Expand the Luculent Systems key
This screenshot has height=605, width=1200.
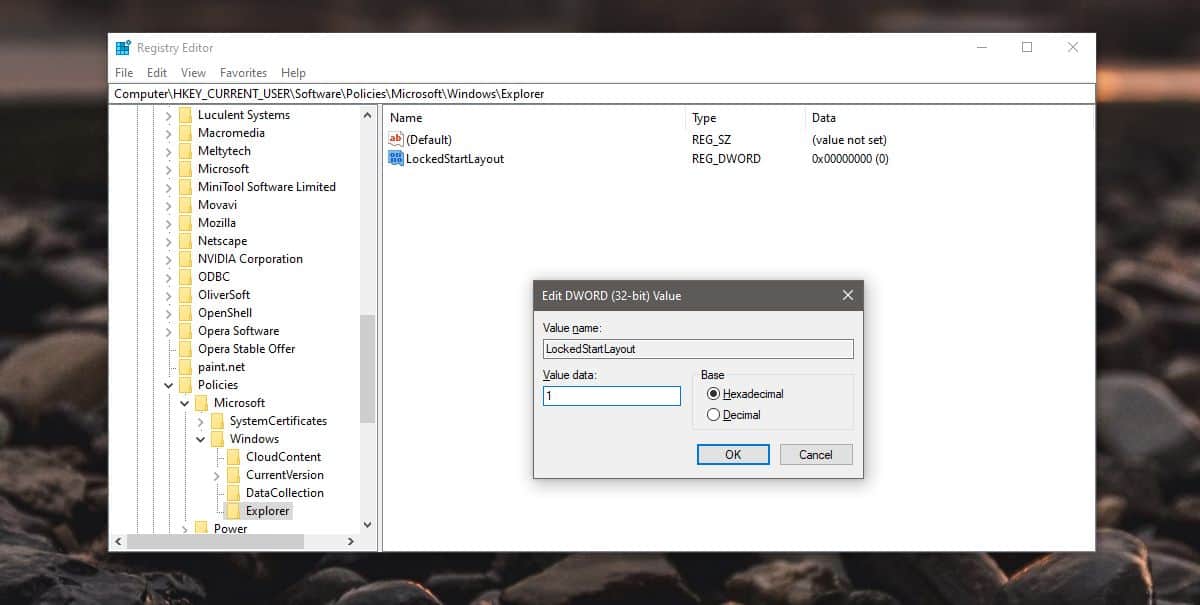[169, 115]
